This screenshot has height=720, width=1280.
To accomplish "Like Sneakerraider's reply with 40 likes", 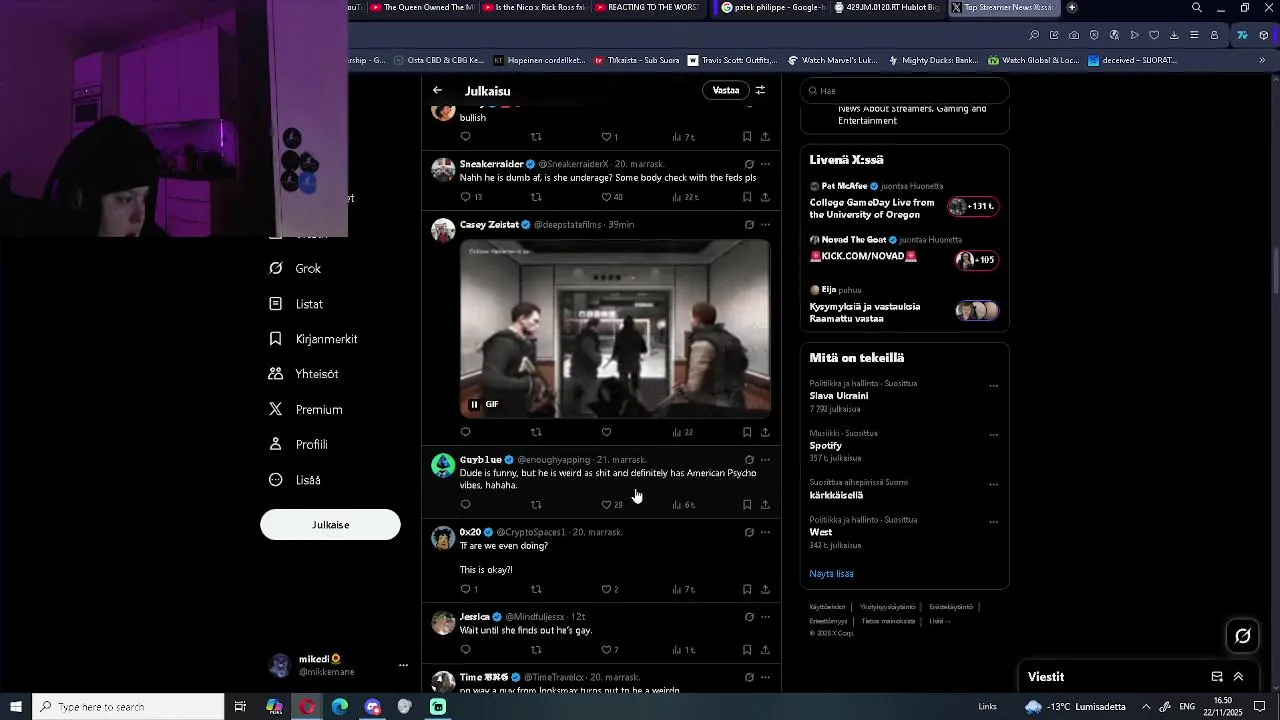I will coord(611,197).
